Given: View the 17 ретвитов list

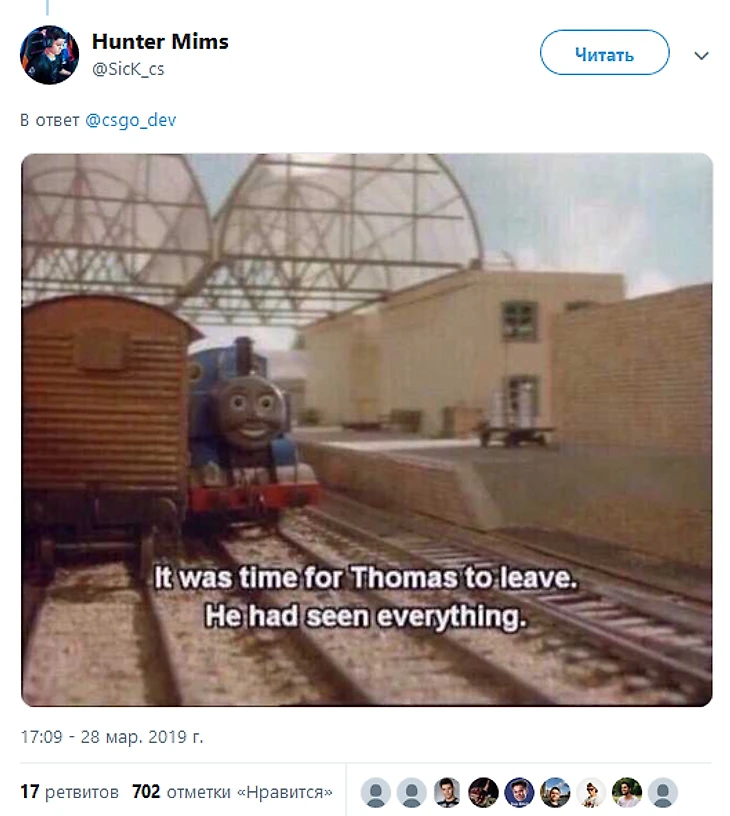Looking at the screenshot, I should click(x=69, y=792).
